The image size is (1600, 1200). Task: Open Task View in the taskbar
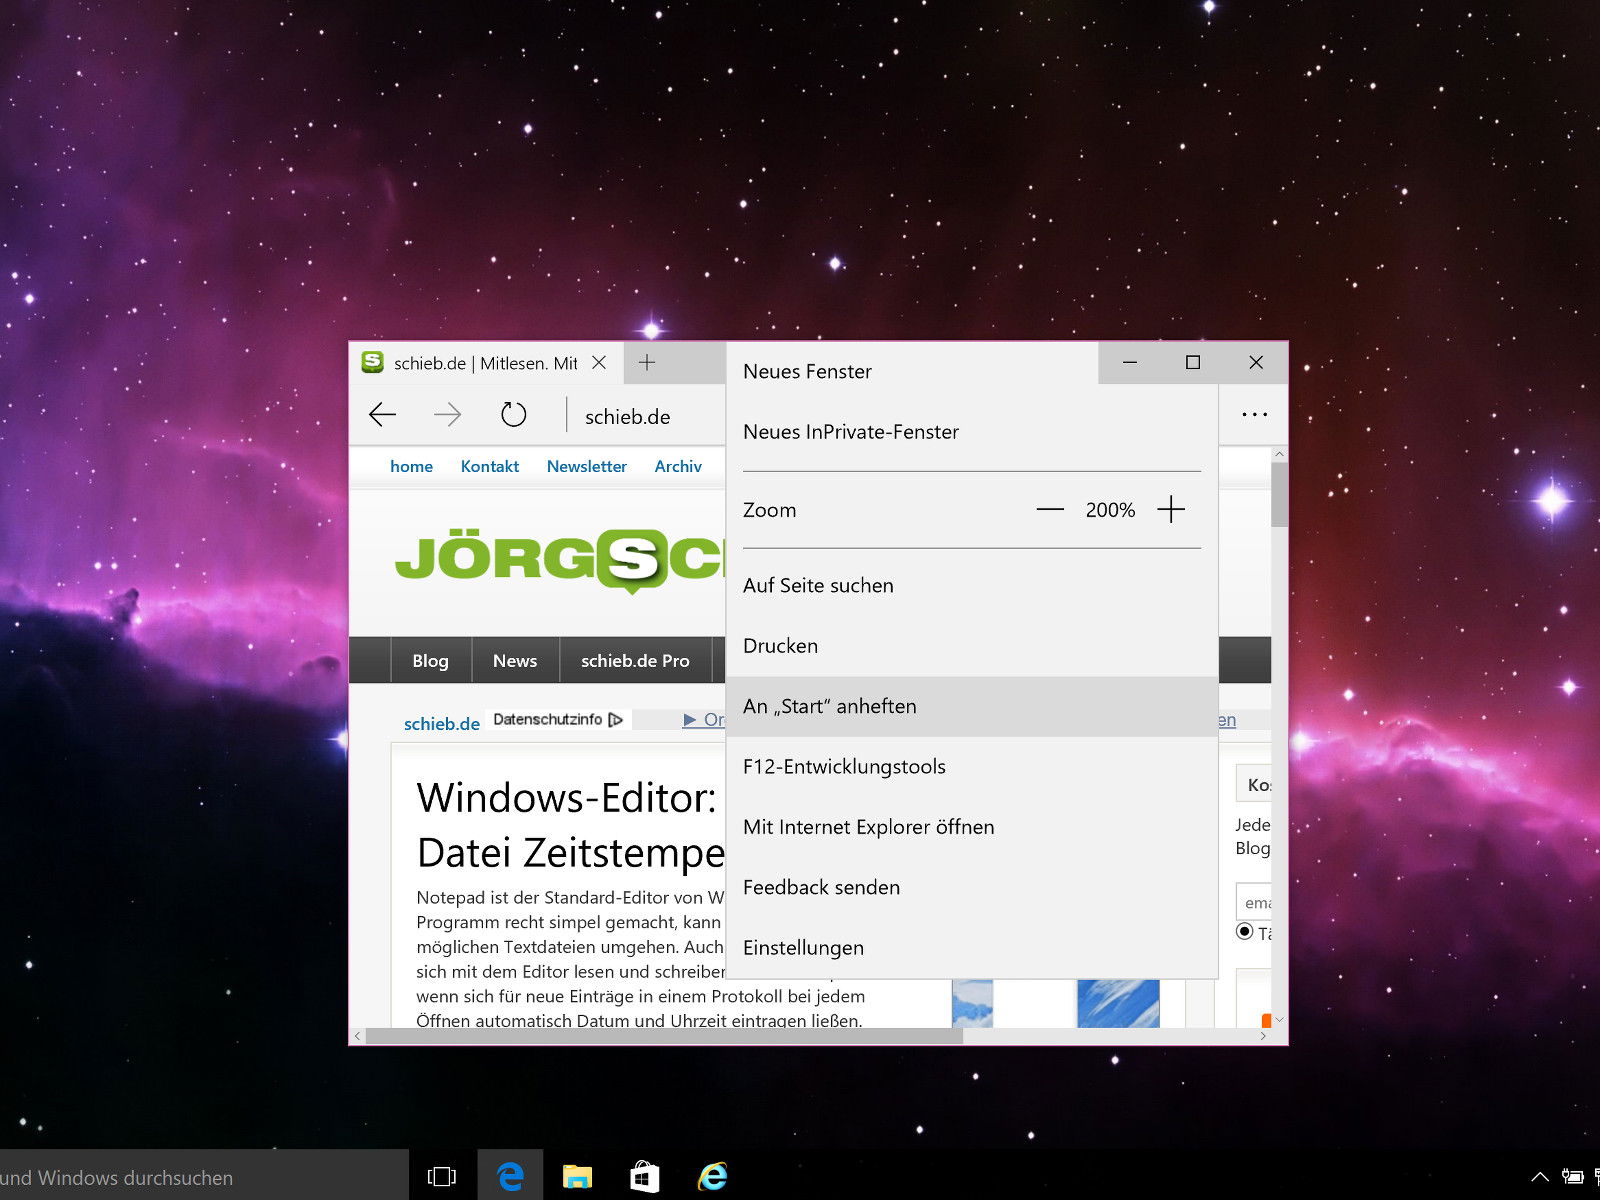pyautogui.click(x=441, y=1177)
